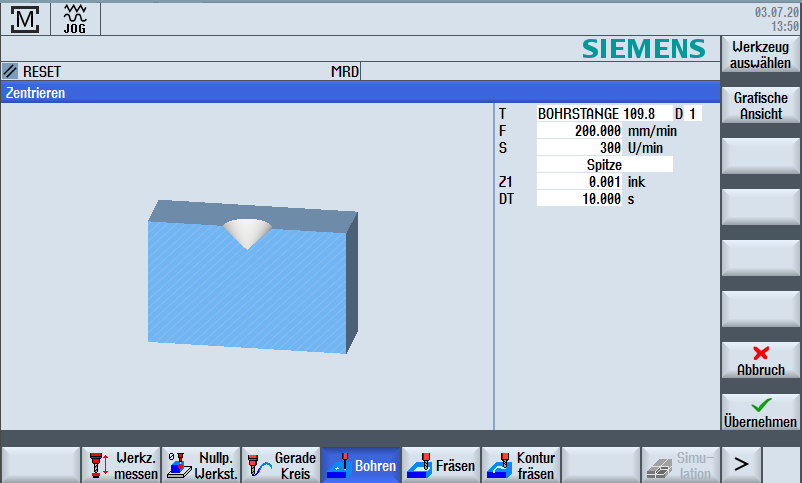The width and height of the screenshot is (802, 483).
Task: Edit the dwell time DT value 10.000
Action: (x=579, y=199)
